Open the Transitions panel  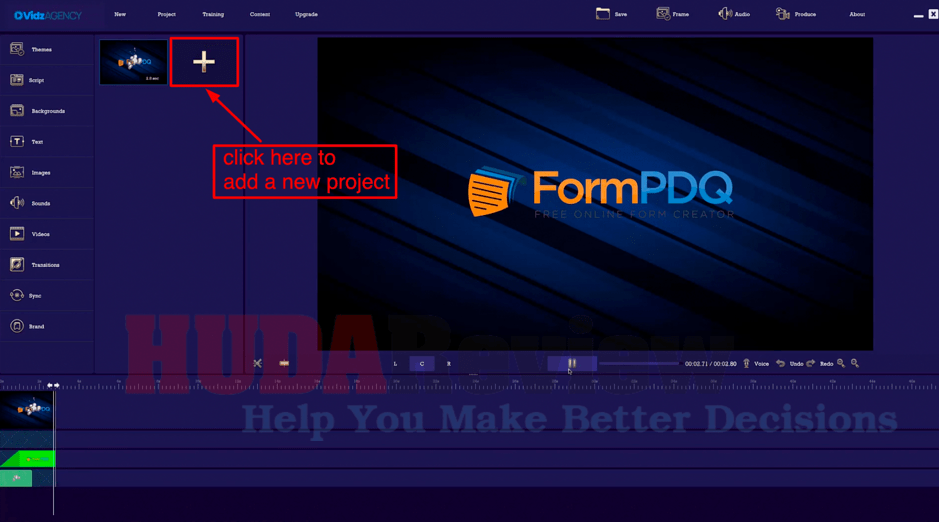(x=47, y=265)
